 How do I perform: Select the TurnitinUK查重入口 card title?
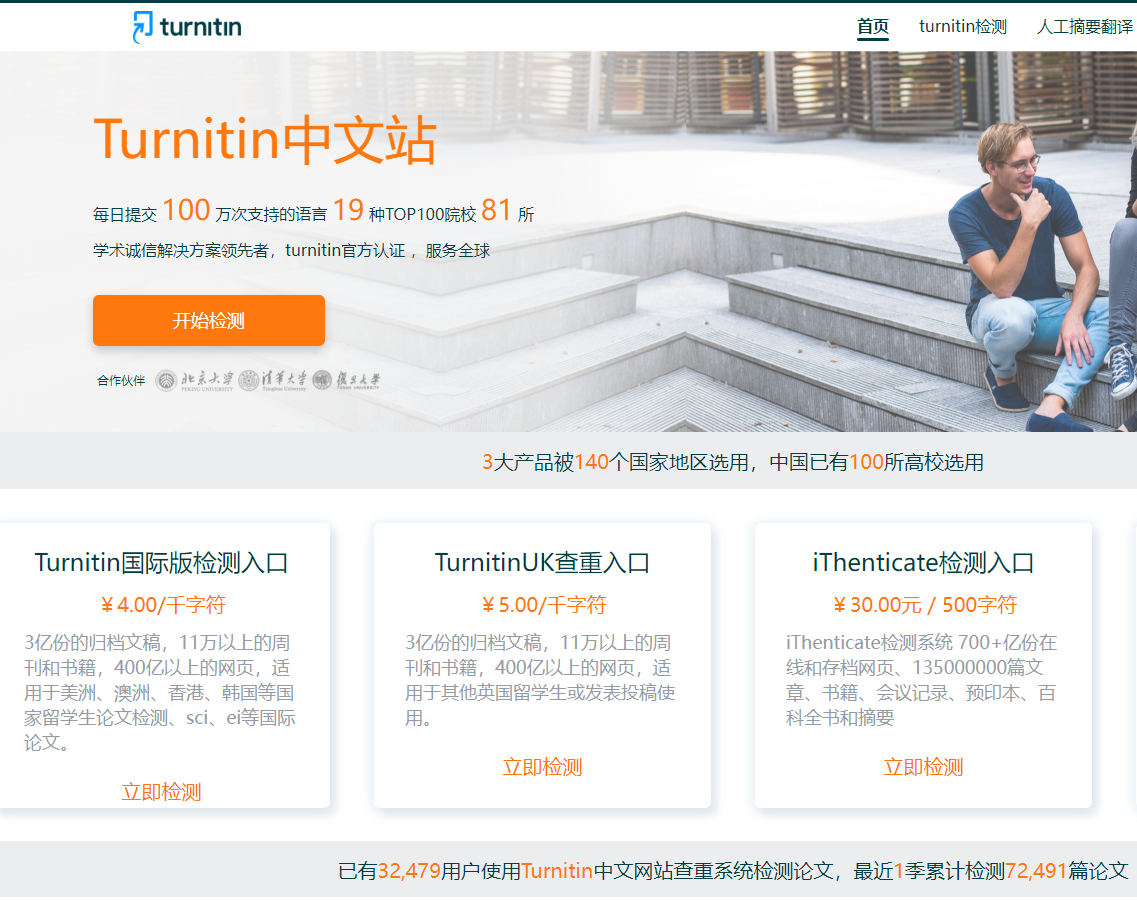(542, 563)
